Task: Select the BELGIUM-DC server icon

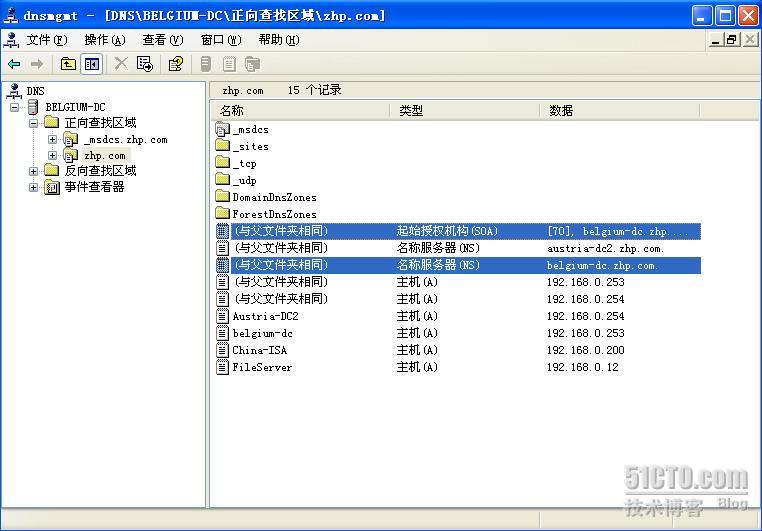Action: pos(33,107)
